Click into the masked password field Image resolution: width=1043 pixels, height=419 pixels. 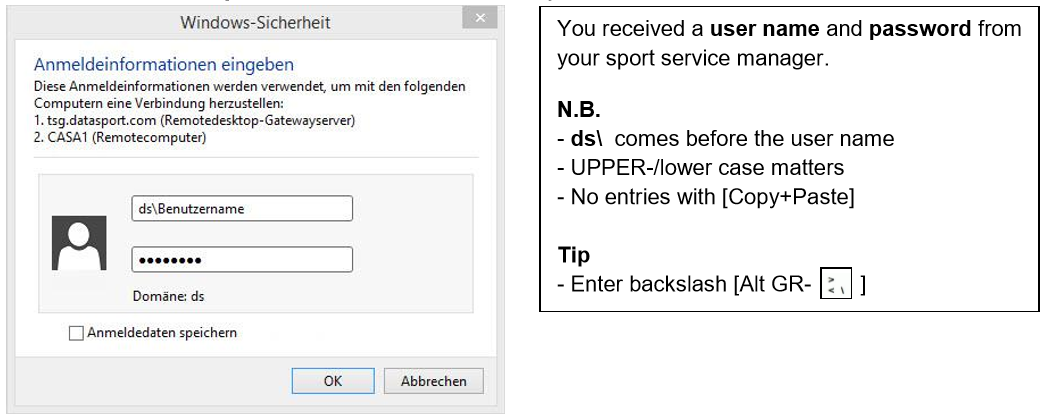tap(242, 260)
